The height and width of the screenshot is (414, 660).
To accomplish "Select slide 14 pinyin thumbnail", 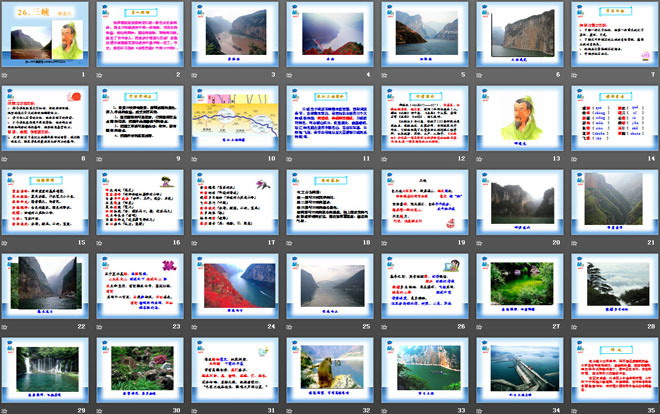I will pyautogui.click(x=615, y=118).
